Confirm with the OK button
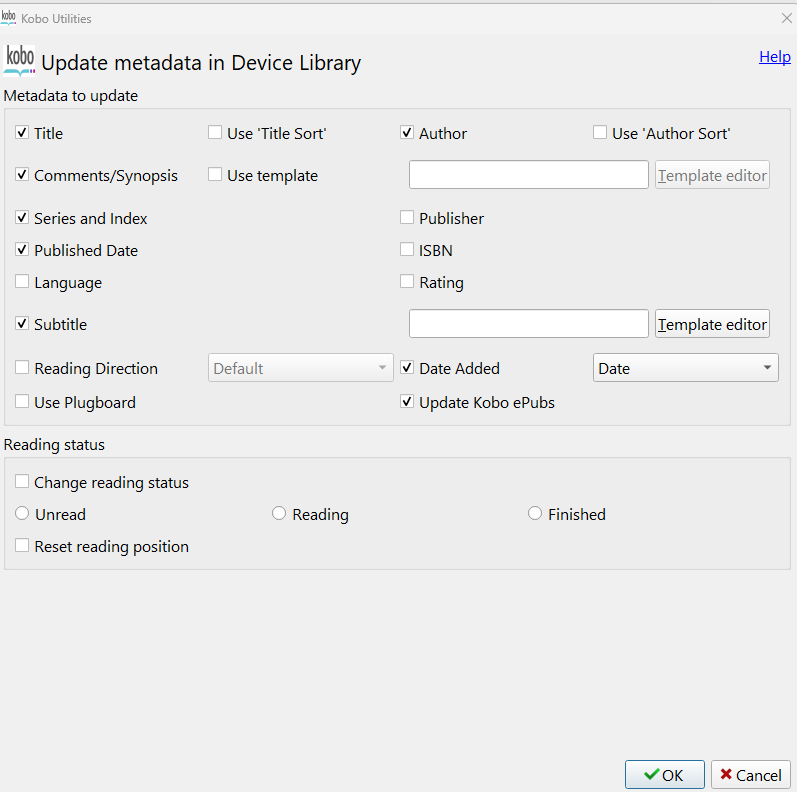The image size is (797, 792). pos(665,775)
